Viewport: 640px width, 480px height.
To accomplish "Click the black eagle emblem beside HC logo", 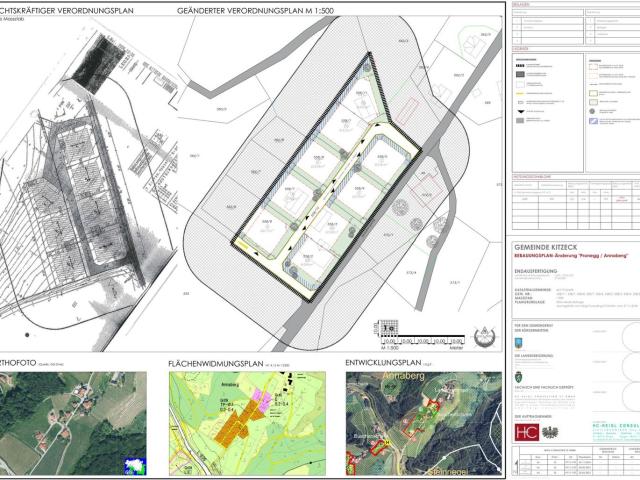I will tap(550, 433).
